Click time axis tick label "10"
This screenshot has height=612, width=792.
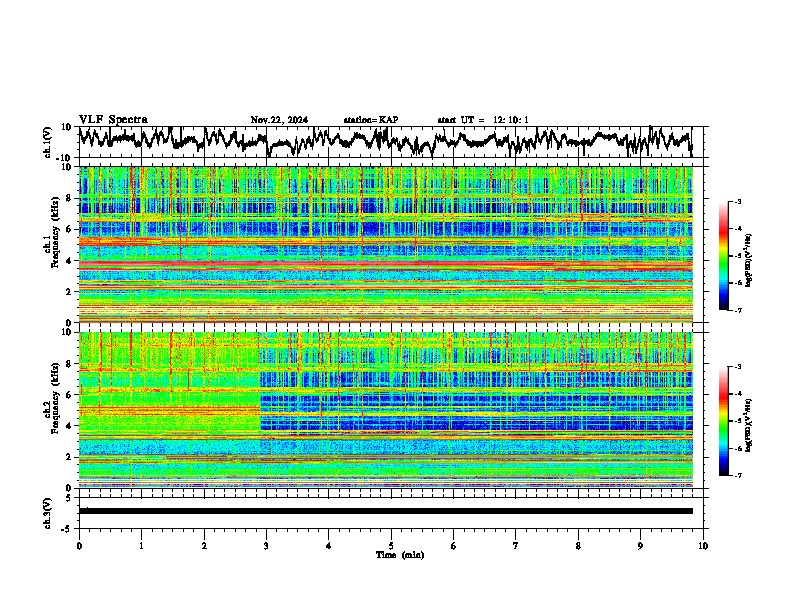[x=703, y=546]
